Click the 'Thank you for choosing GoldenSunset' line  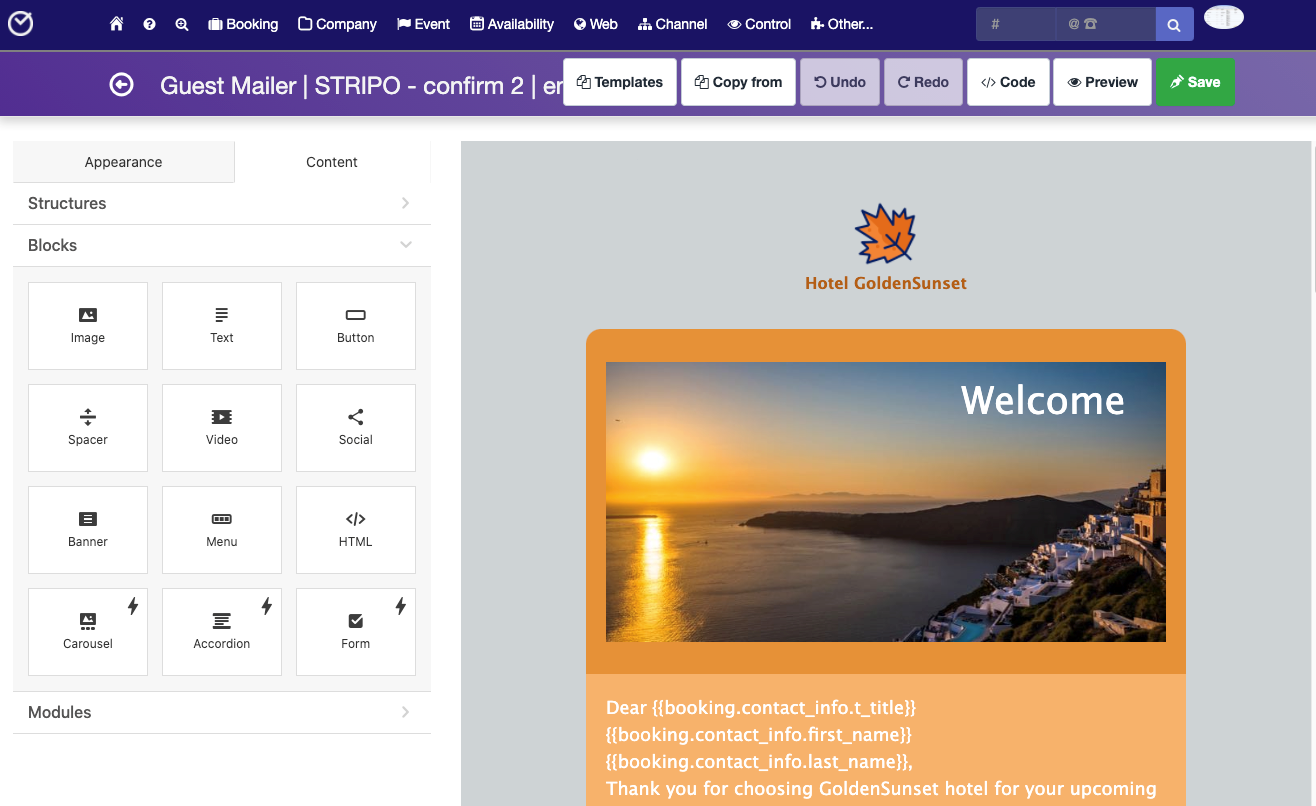(x=881, y=789)
